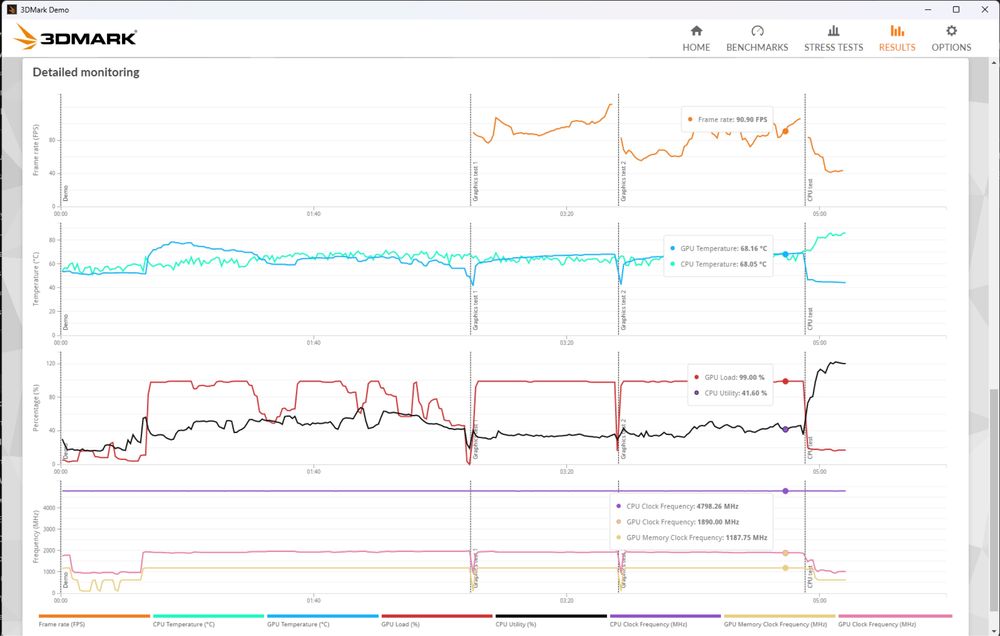The height and width of the screenshot is (636, 1000).
Task: Click the Options gear icon
Action: [952, 31]
